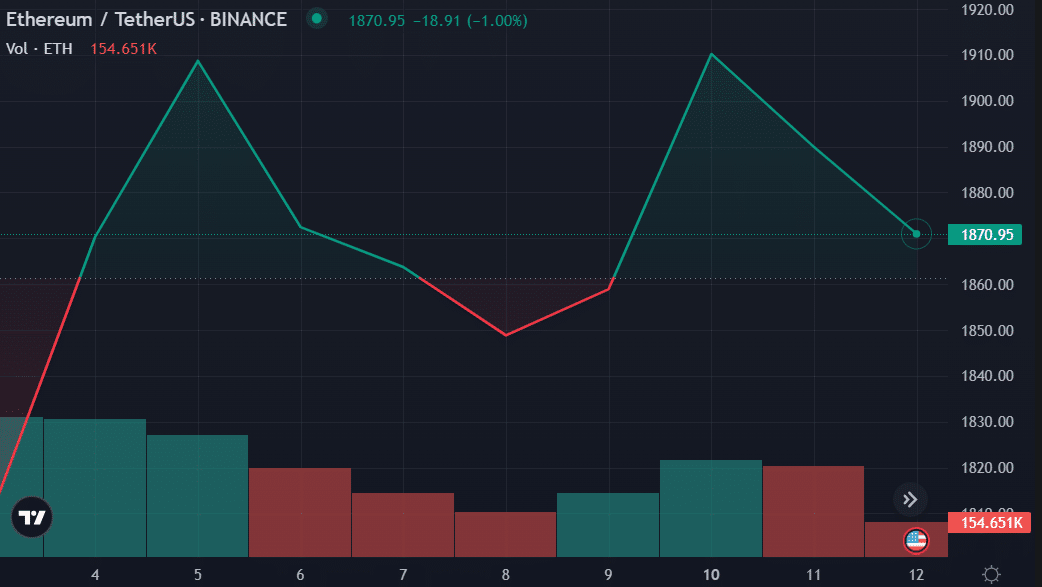Click the 1870.95 current price label

click(985, 235)
